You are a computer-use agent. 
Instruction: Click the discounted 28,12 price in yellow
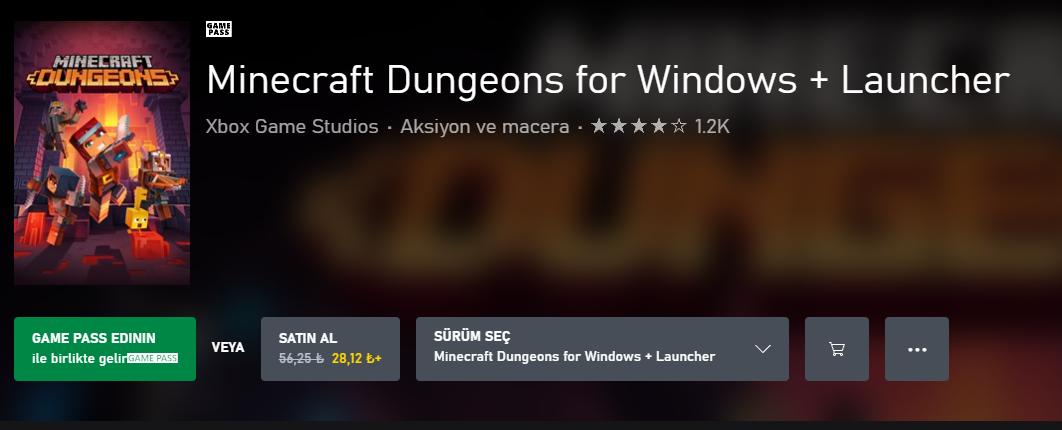tap(347, 358)
